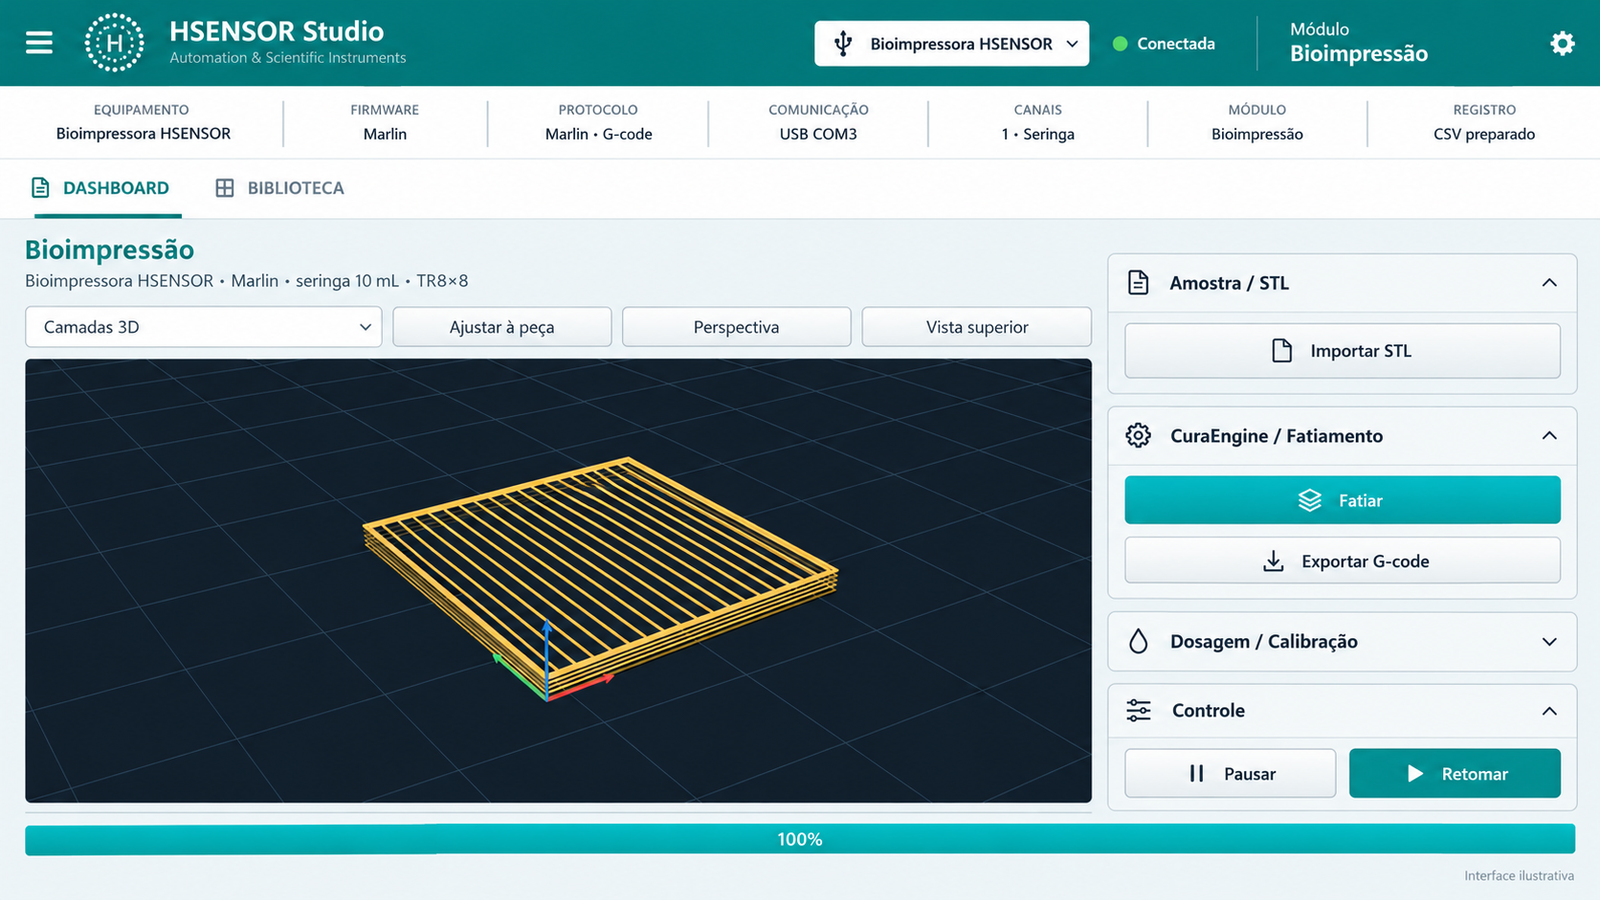Click the USB icon in device selector
The height and width of the screenshot is (900, 1600).
[843, 43]
